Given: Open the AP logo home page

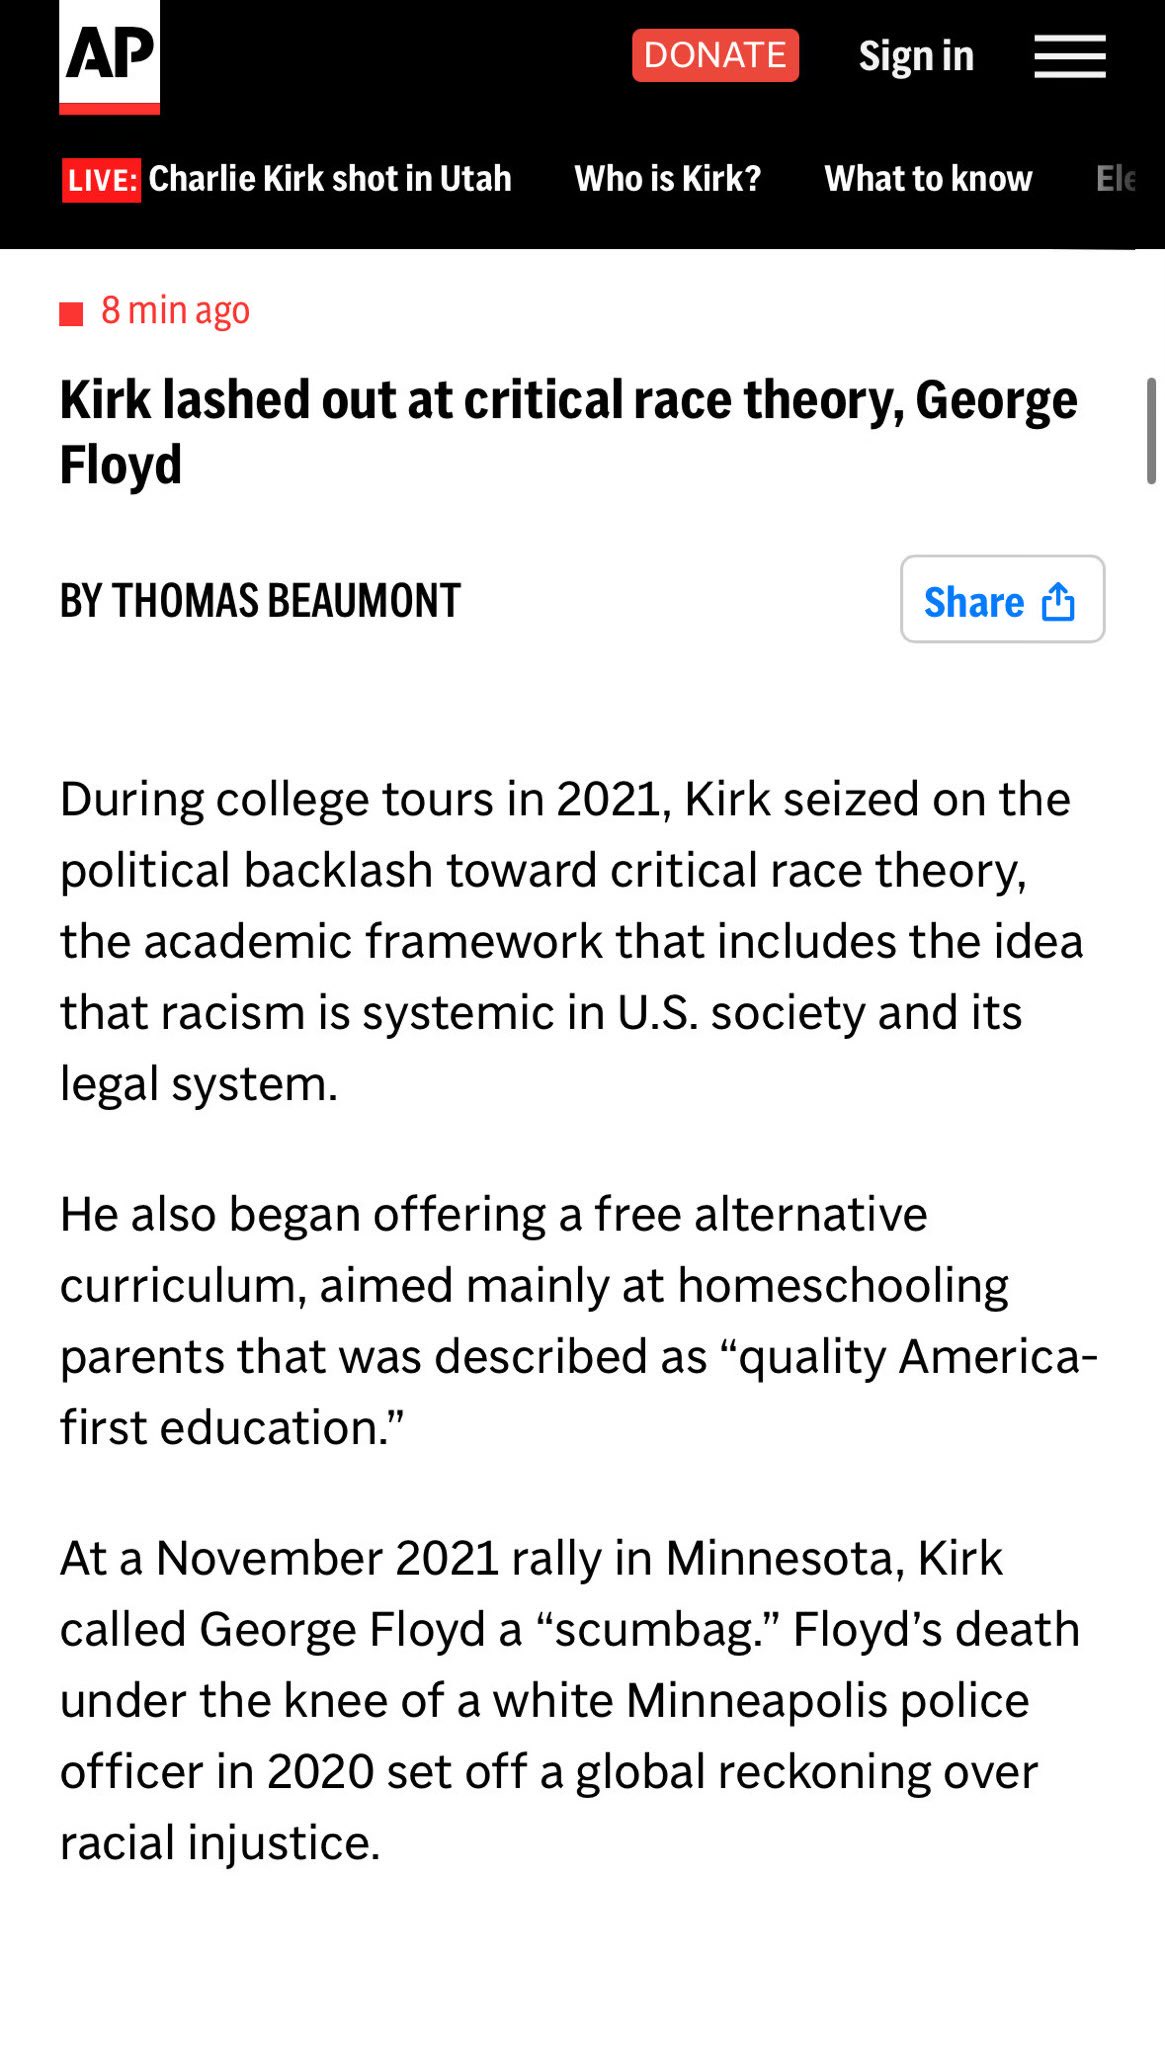Looking at the screenshot, I should 109,57.
